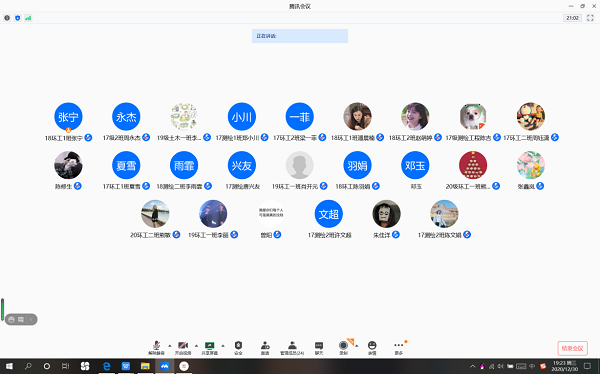Toggle fullscreen mode icon at top right
The image size is (600, 374).
[x=590, y=18]
